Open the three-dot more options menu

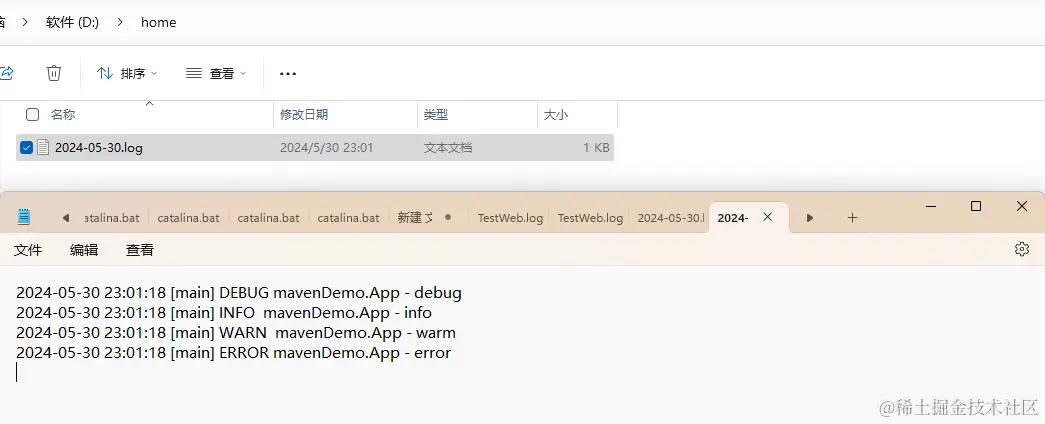coord(288,73)
